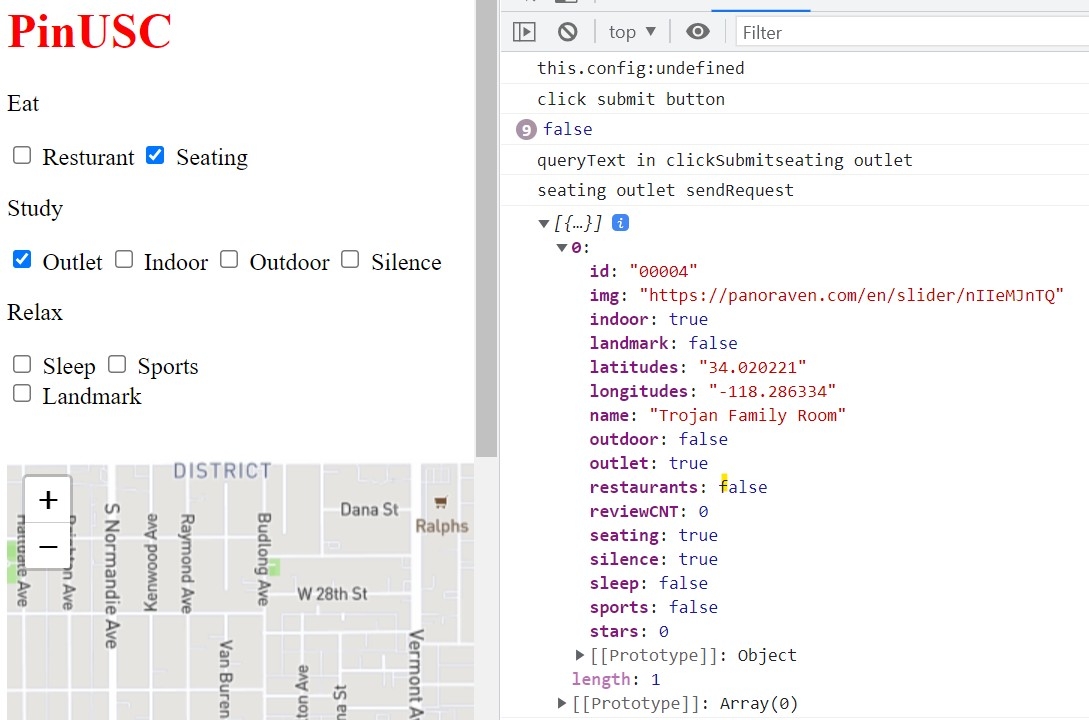Expand the [[Prototype]]: Array(0) entry
This screenshot has height=720, width=1089.
click(562, 703)
